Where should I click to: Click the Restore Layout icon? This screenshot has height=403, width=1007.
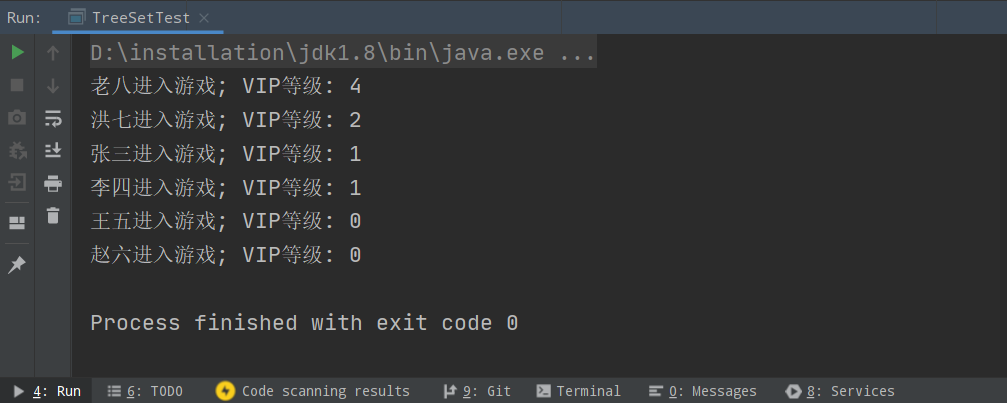pyautogui.click(x=17, y=222)
